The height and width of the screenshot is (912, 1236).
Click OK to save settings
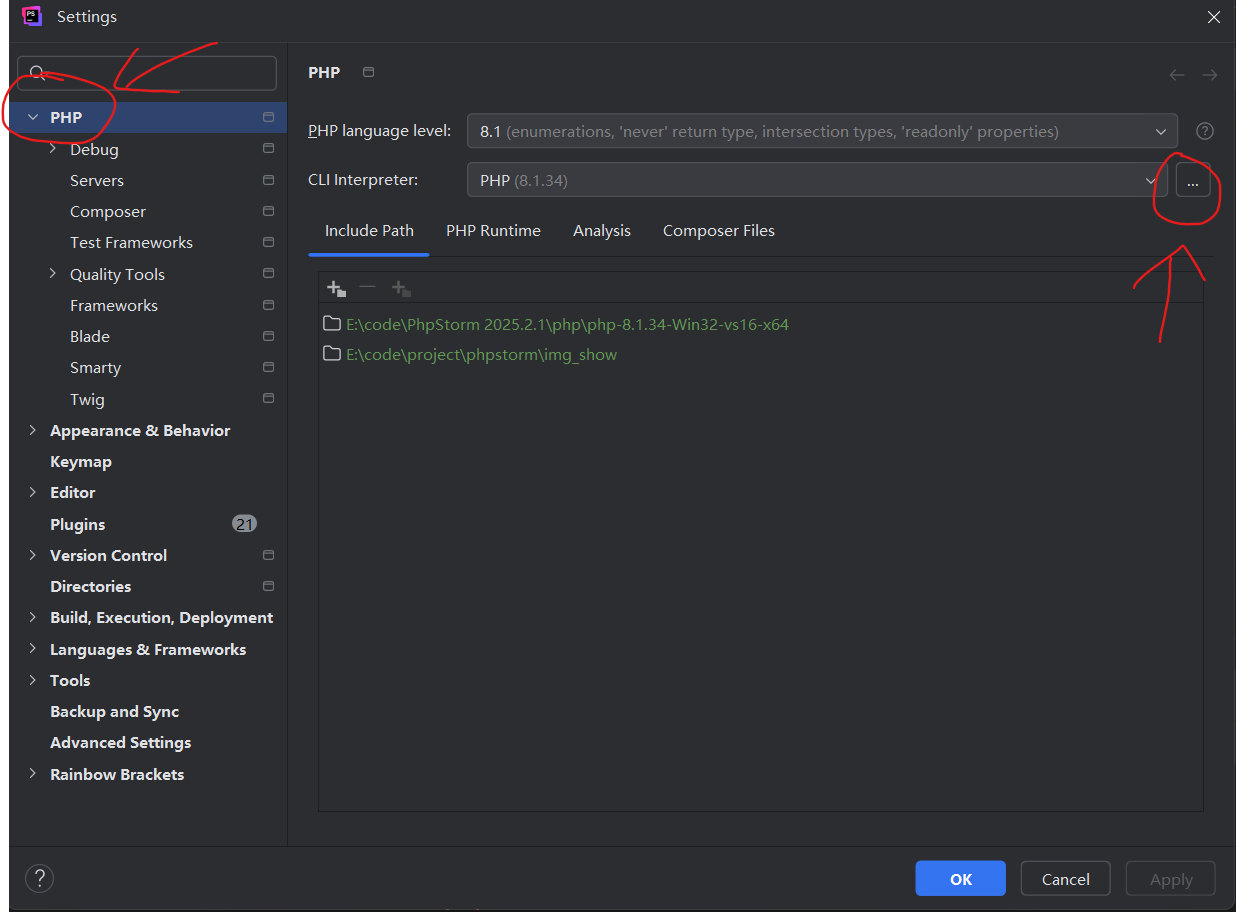point(960,878)
